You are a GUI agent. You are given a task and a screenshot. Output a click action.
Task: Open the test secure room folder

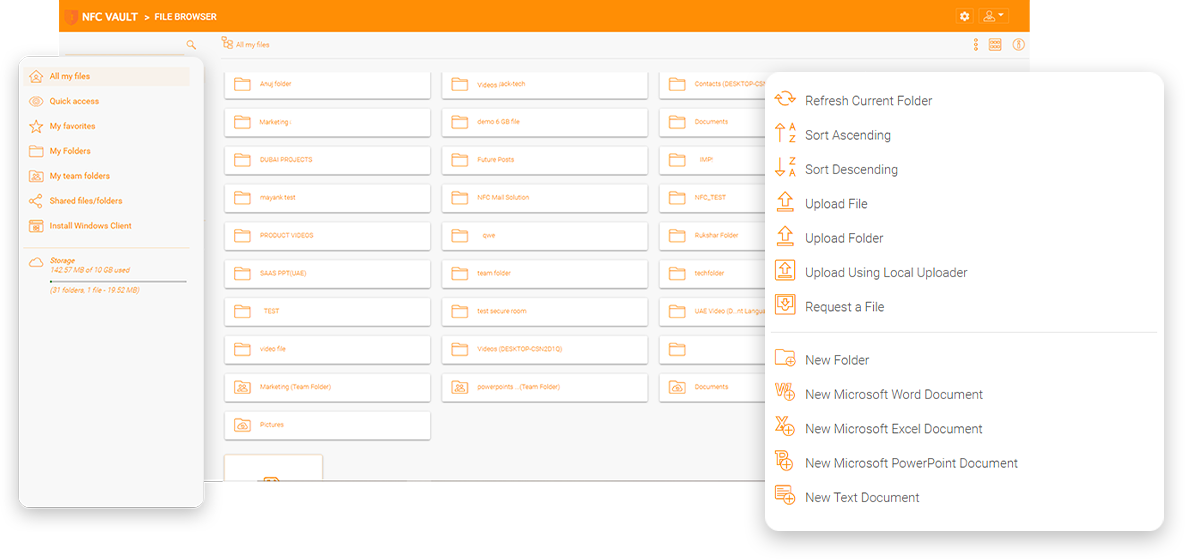pos(545,311)
